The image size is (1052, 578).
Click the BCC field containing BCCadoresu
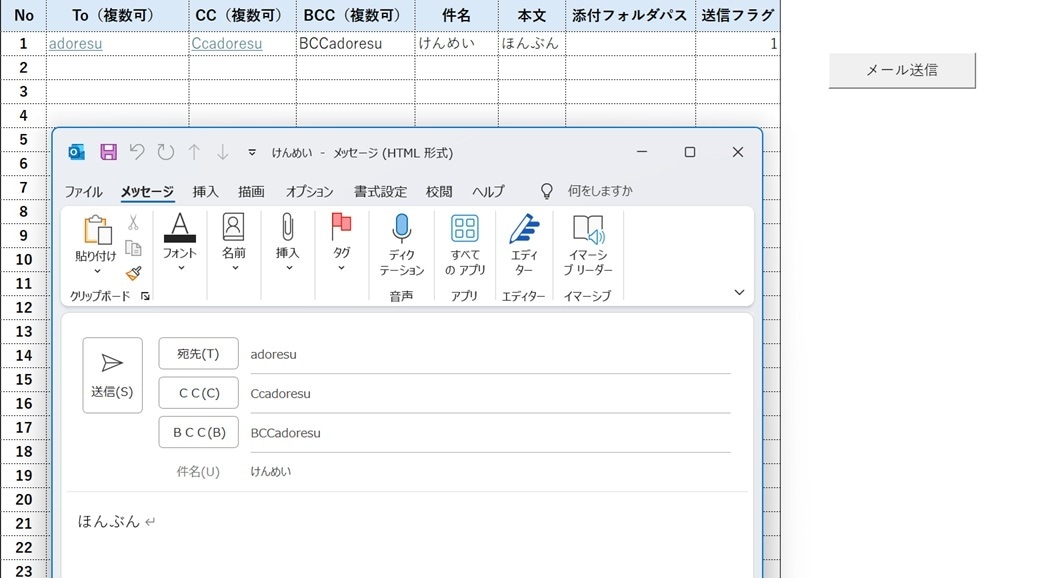pos(490,433)
